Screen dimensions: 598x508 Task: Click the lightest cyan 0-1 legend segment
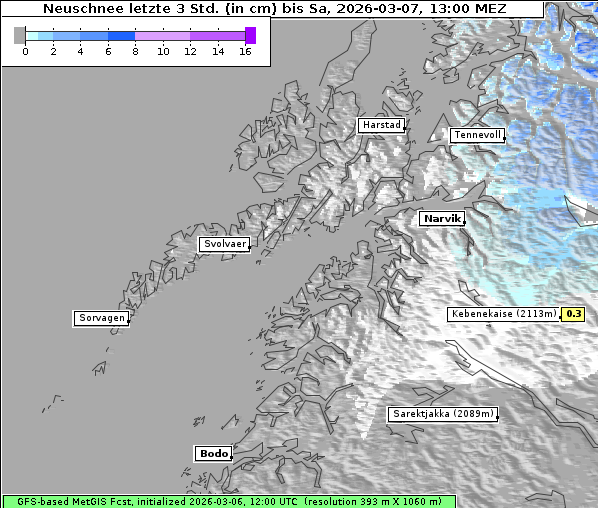(32, 36)
